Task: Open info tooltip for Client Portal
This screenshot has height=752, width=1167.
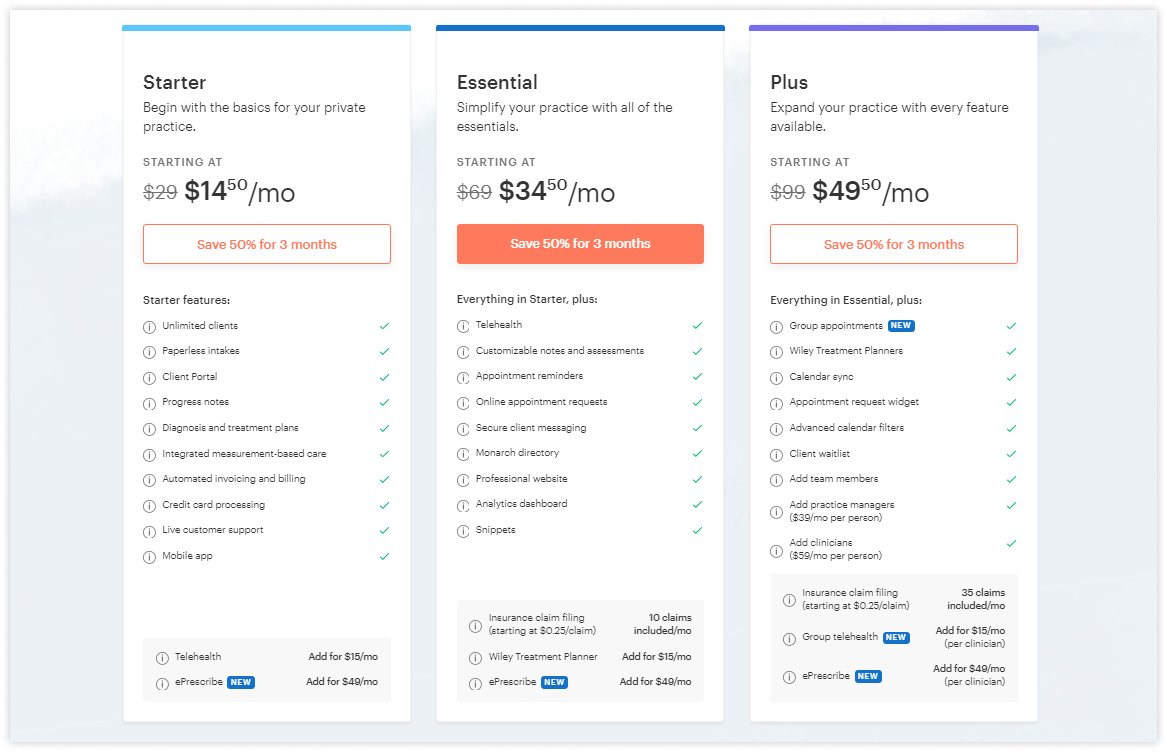Action: [x=150, y=378]
